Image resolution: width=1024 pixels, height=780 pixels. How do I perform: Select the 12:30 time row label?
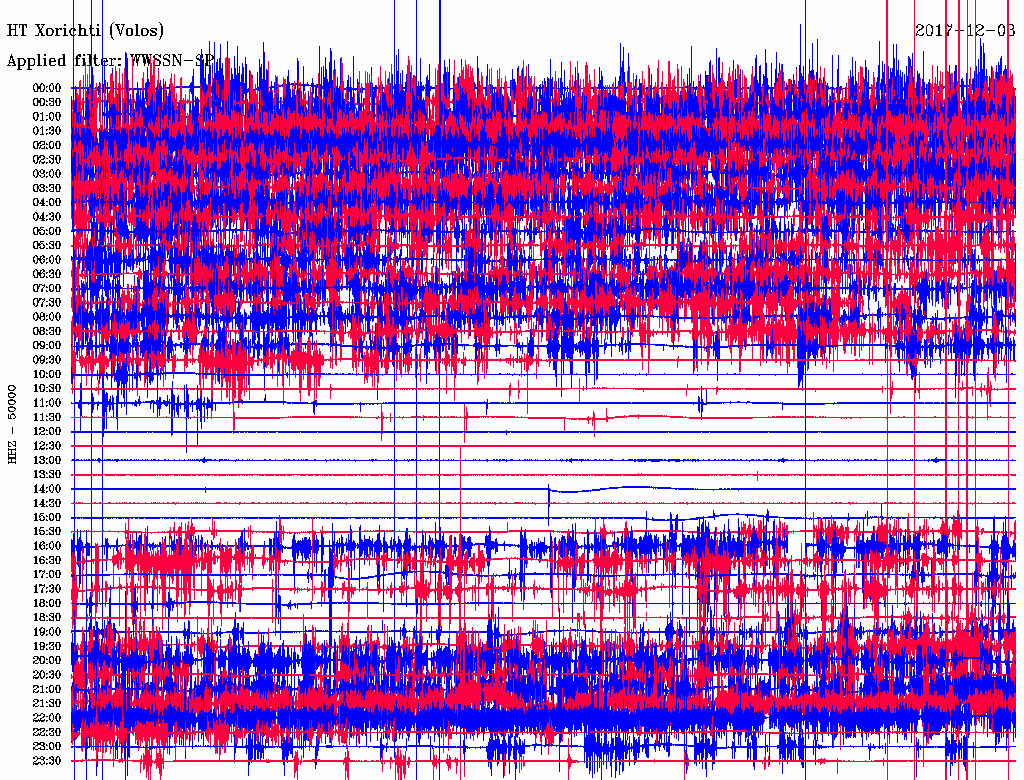[47, 446]
